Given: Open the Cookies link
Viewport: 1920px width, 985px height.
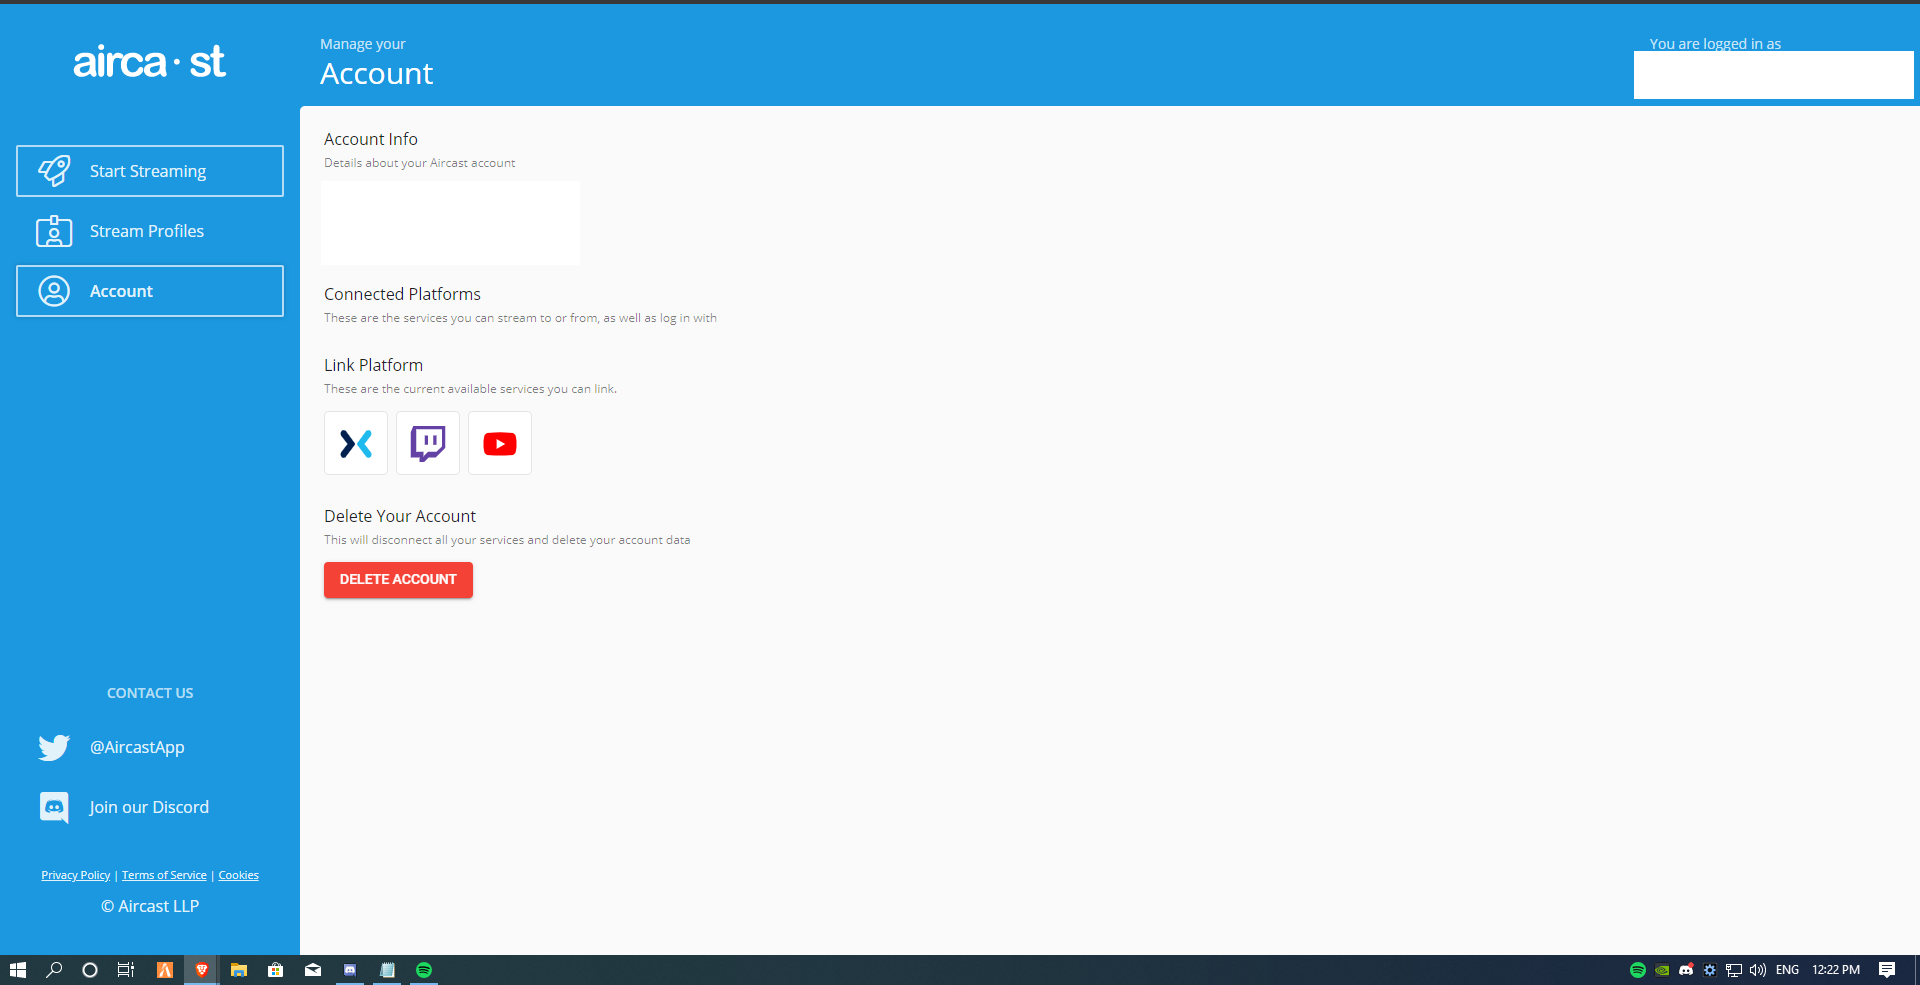Looking at the screenshot, I should pyautogui.click(x=238, y=875).
